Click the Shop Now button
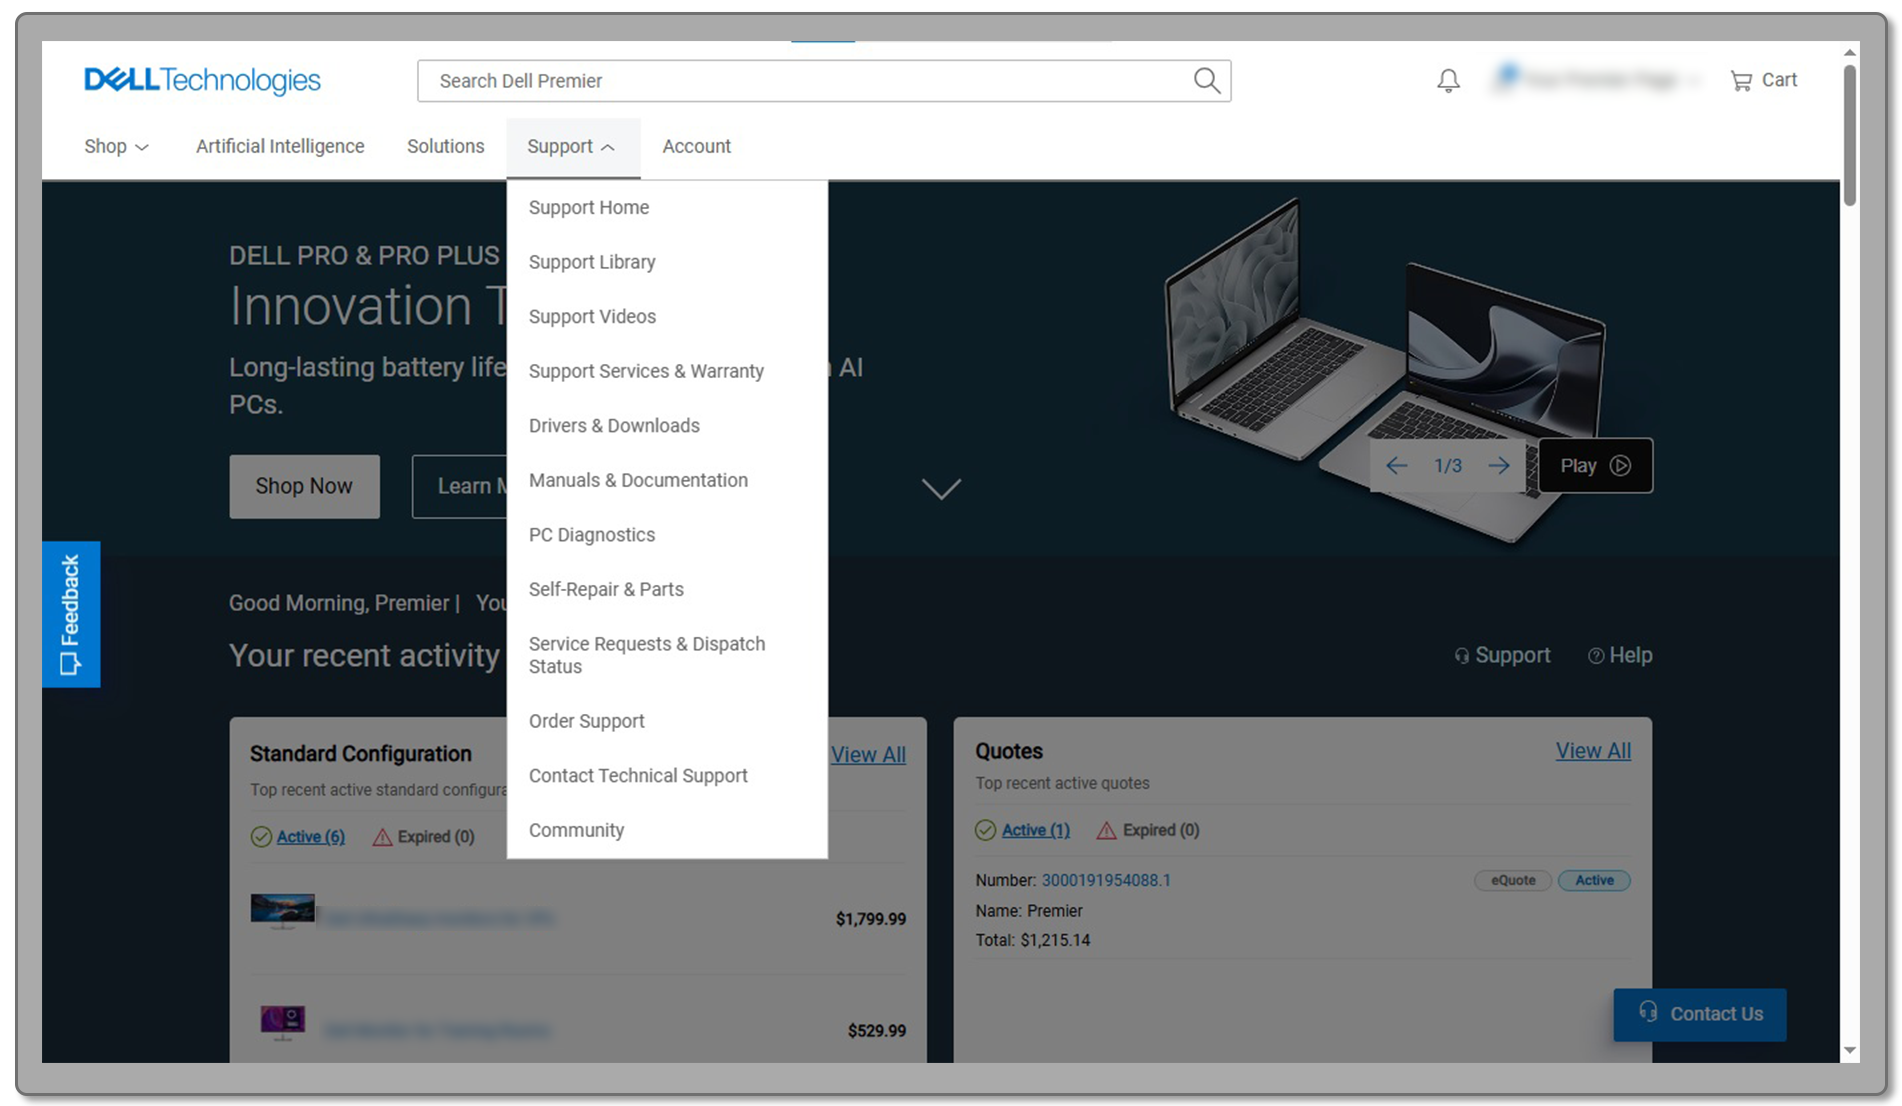The width and height of the screenshot is (1902, 1106). [x=304, y=487]
